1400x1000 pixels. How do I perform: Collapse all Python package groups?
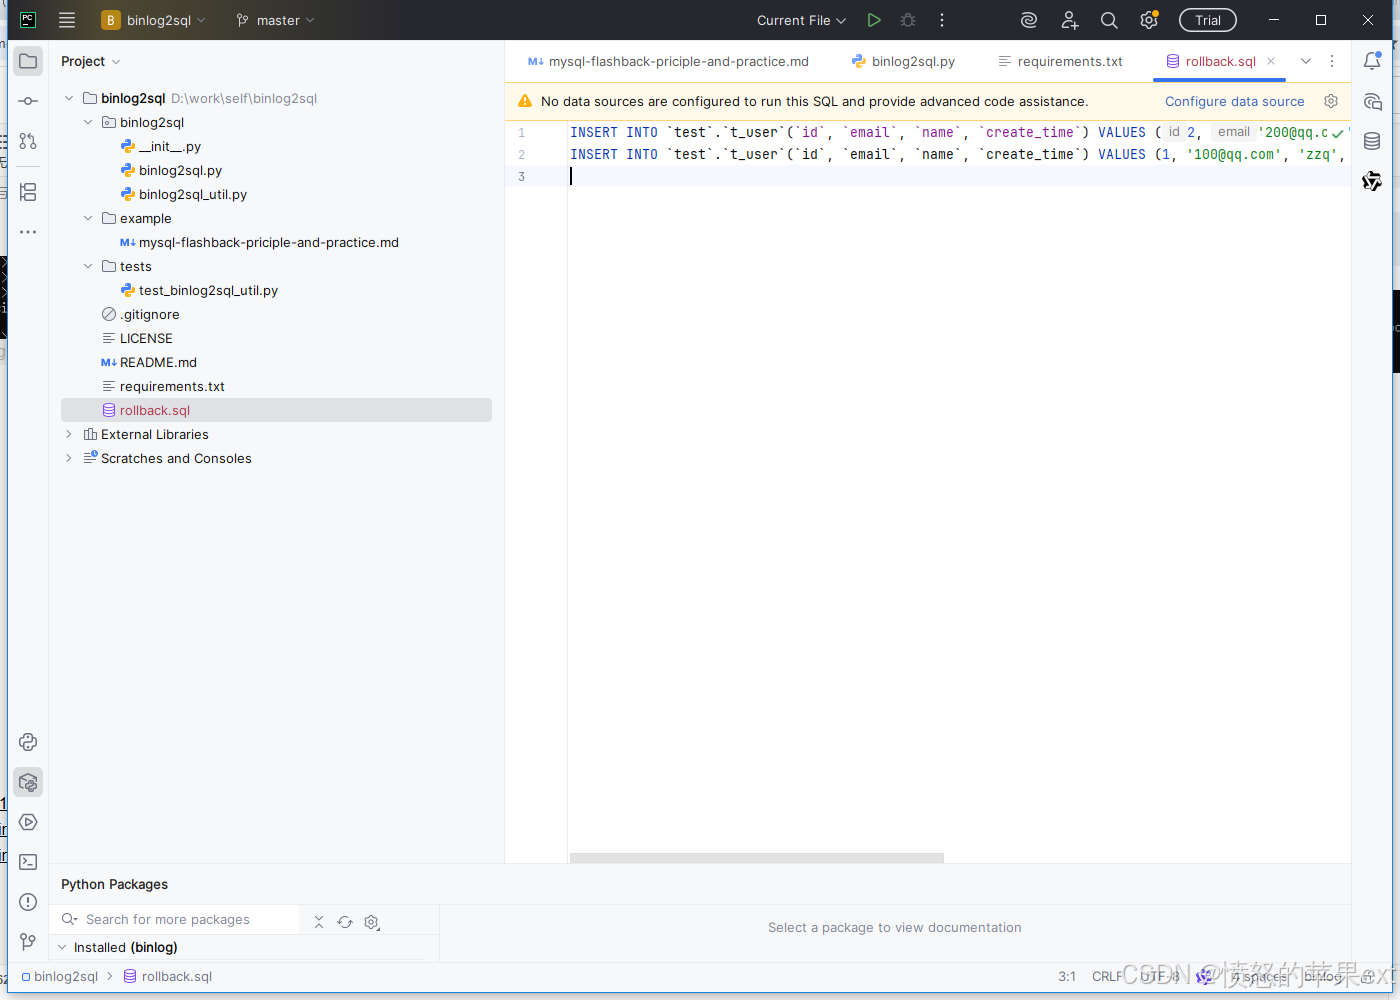click(319, 922)
